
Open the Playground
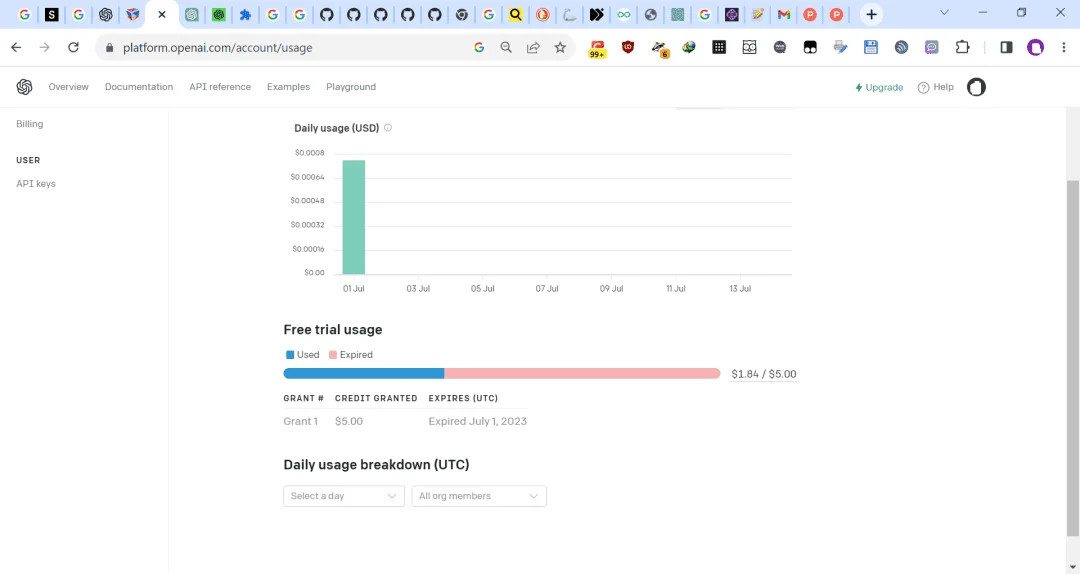pyautogui.click(x=351, y=87)
